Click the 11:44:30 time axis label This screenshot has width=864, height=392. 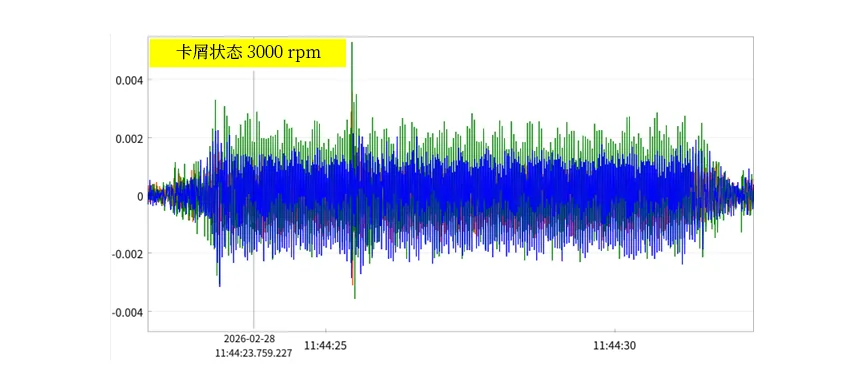614,346
